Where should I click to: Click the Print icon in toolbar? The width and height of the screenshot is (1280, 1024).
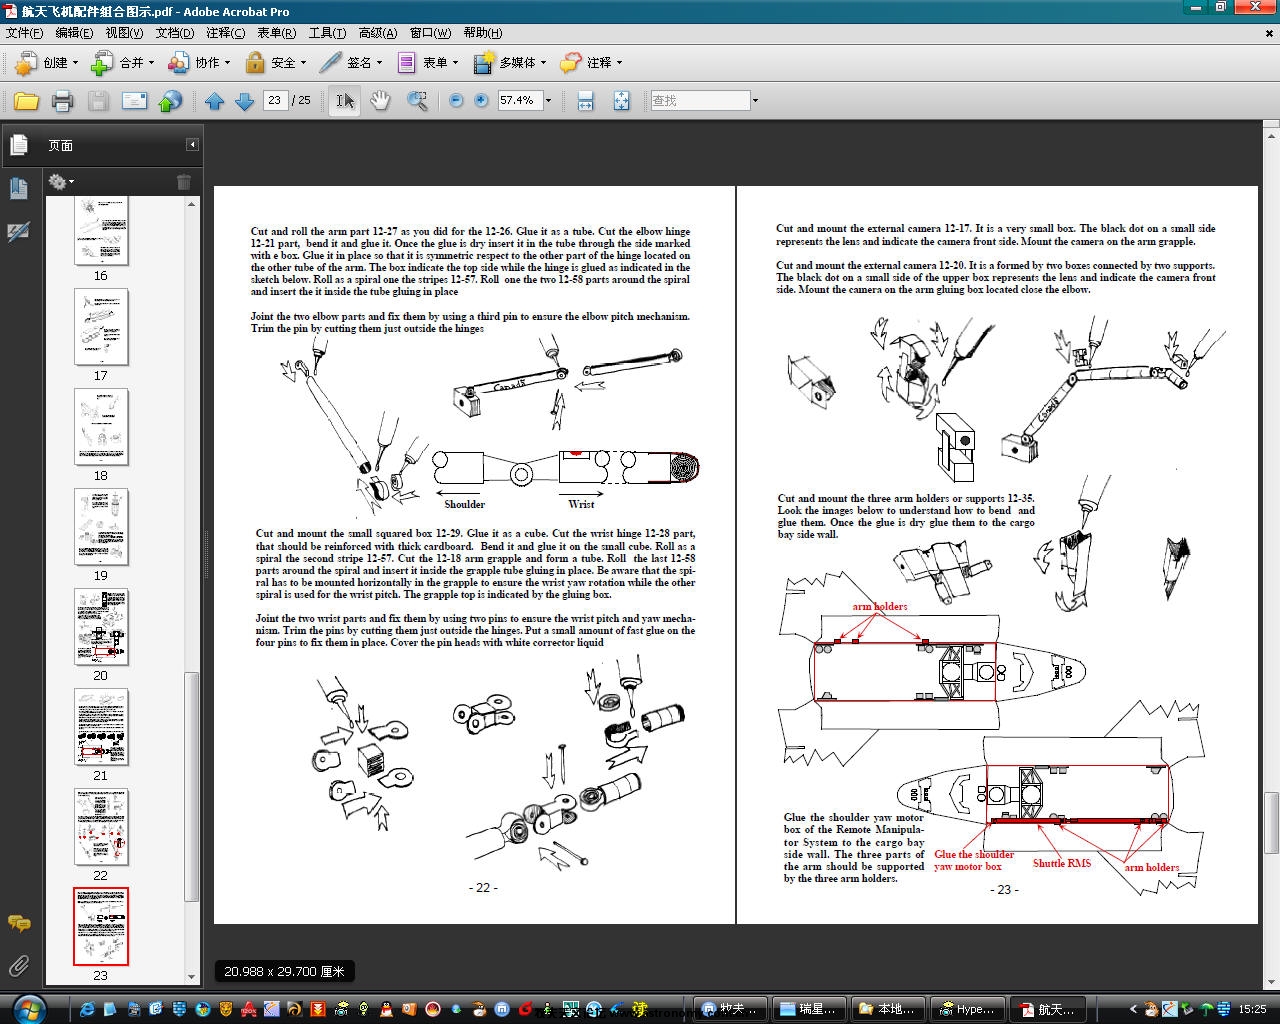tap(62, 101)
